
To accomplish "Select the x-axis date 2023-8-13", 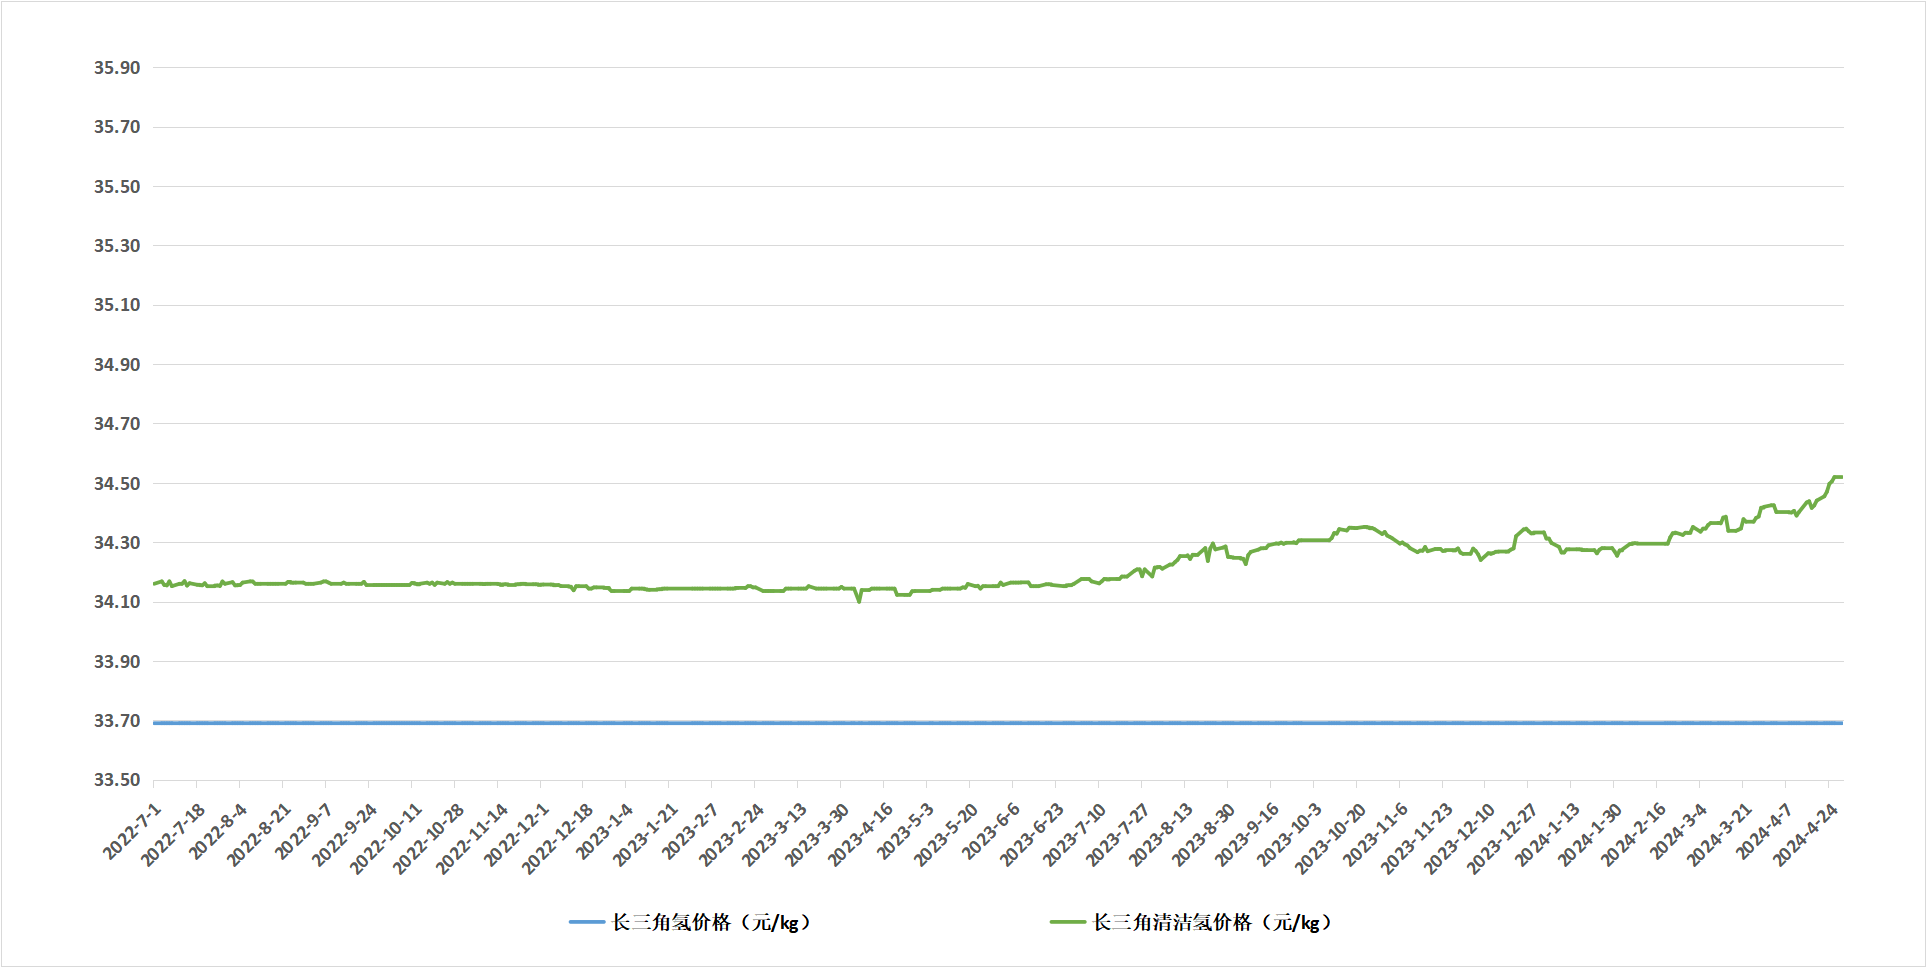I will click(x=1161, y=834).
